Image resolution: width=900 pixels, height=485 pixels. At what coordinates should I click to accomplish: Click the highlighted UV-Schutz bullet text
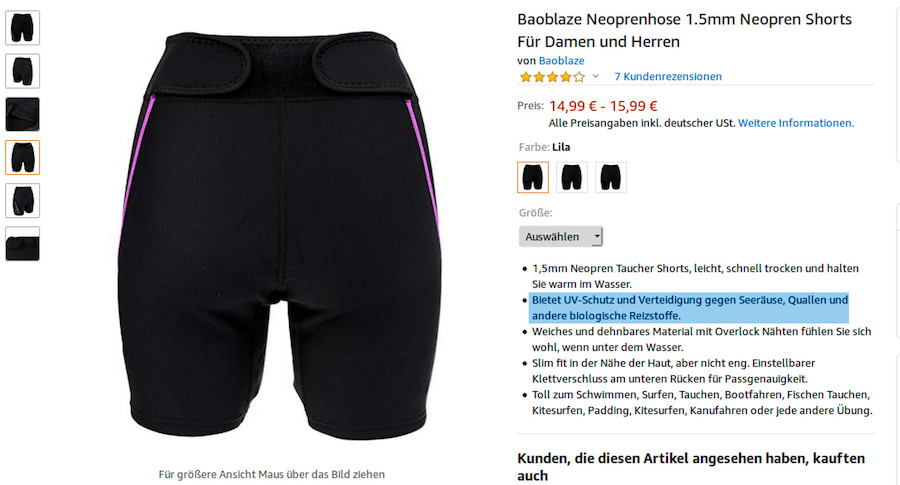pyautogui.click(x=689, y=308)
